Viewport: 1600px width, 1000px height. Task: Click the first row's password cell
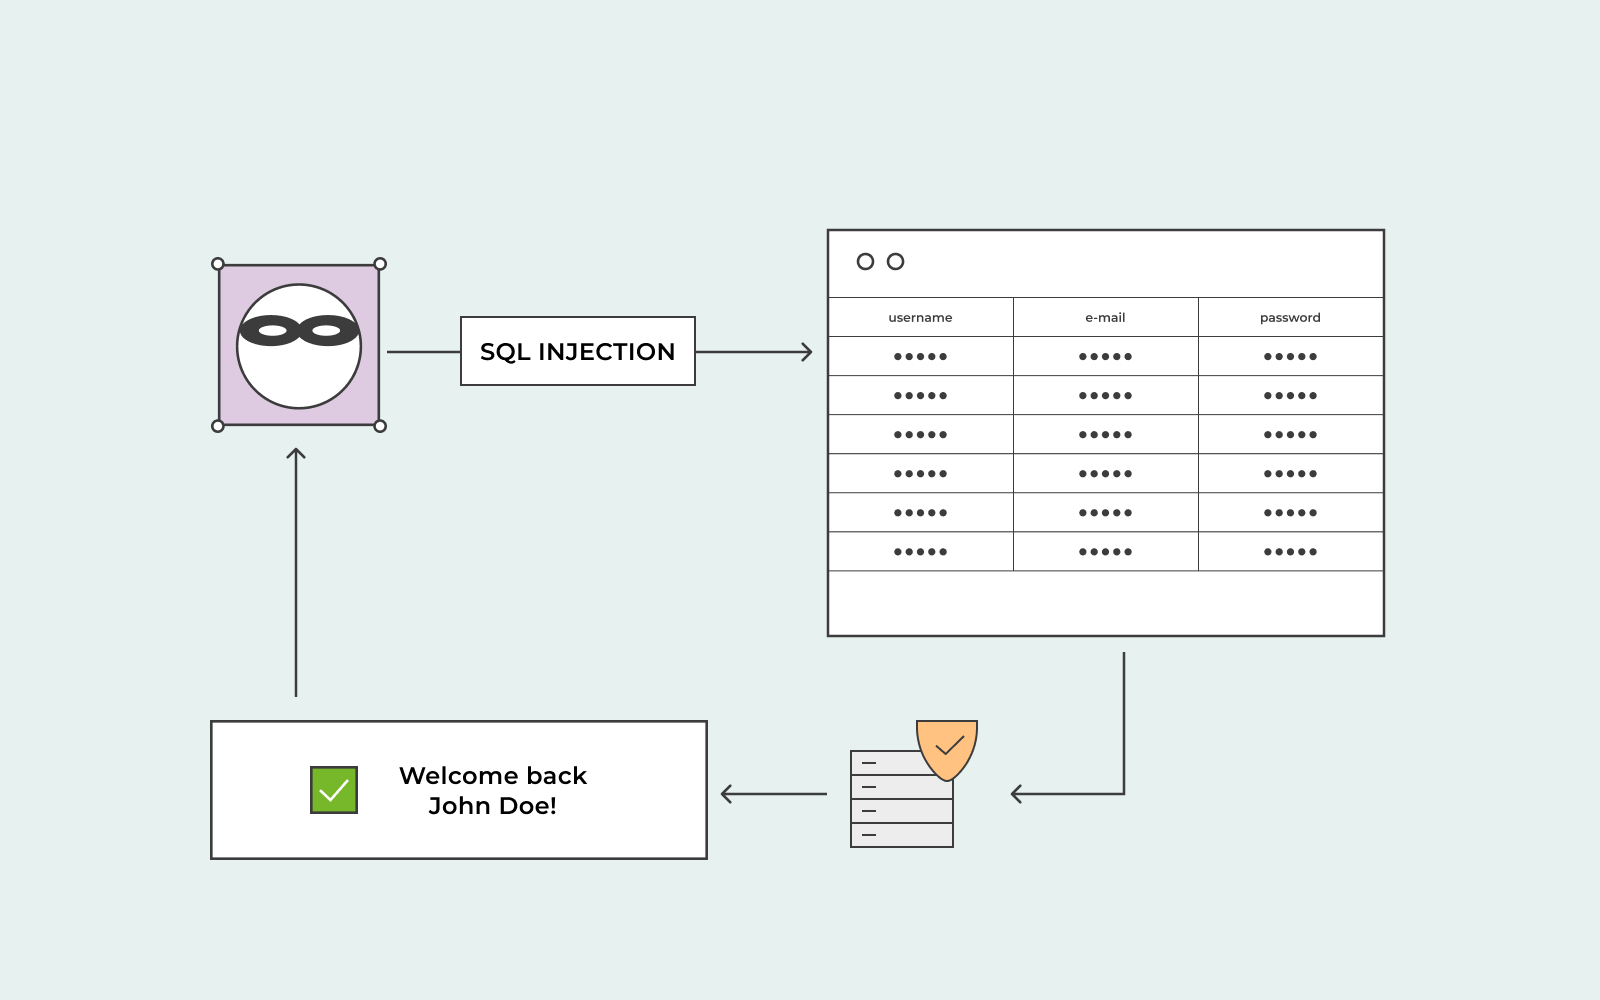[1291, 356]
